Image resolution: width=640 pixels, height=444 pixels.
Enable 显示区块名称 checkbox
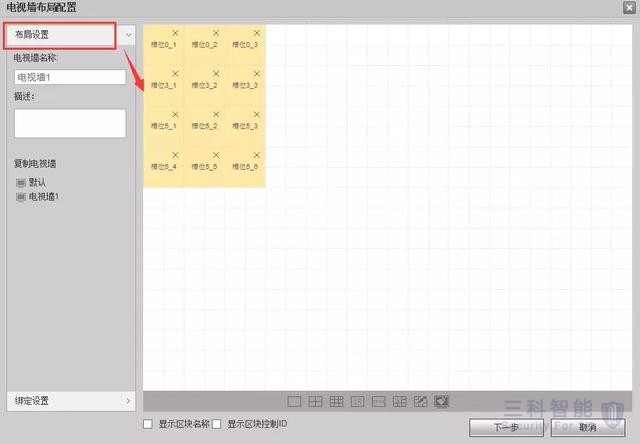pos(149,425)
